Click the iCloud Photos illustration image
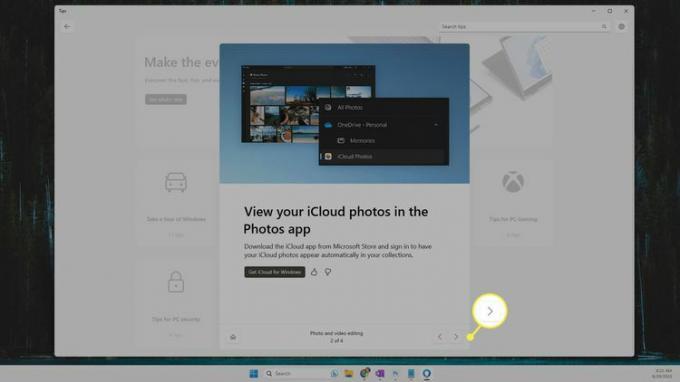 click(344, 113)
